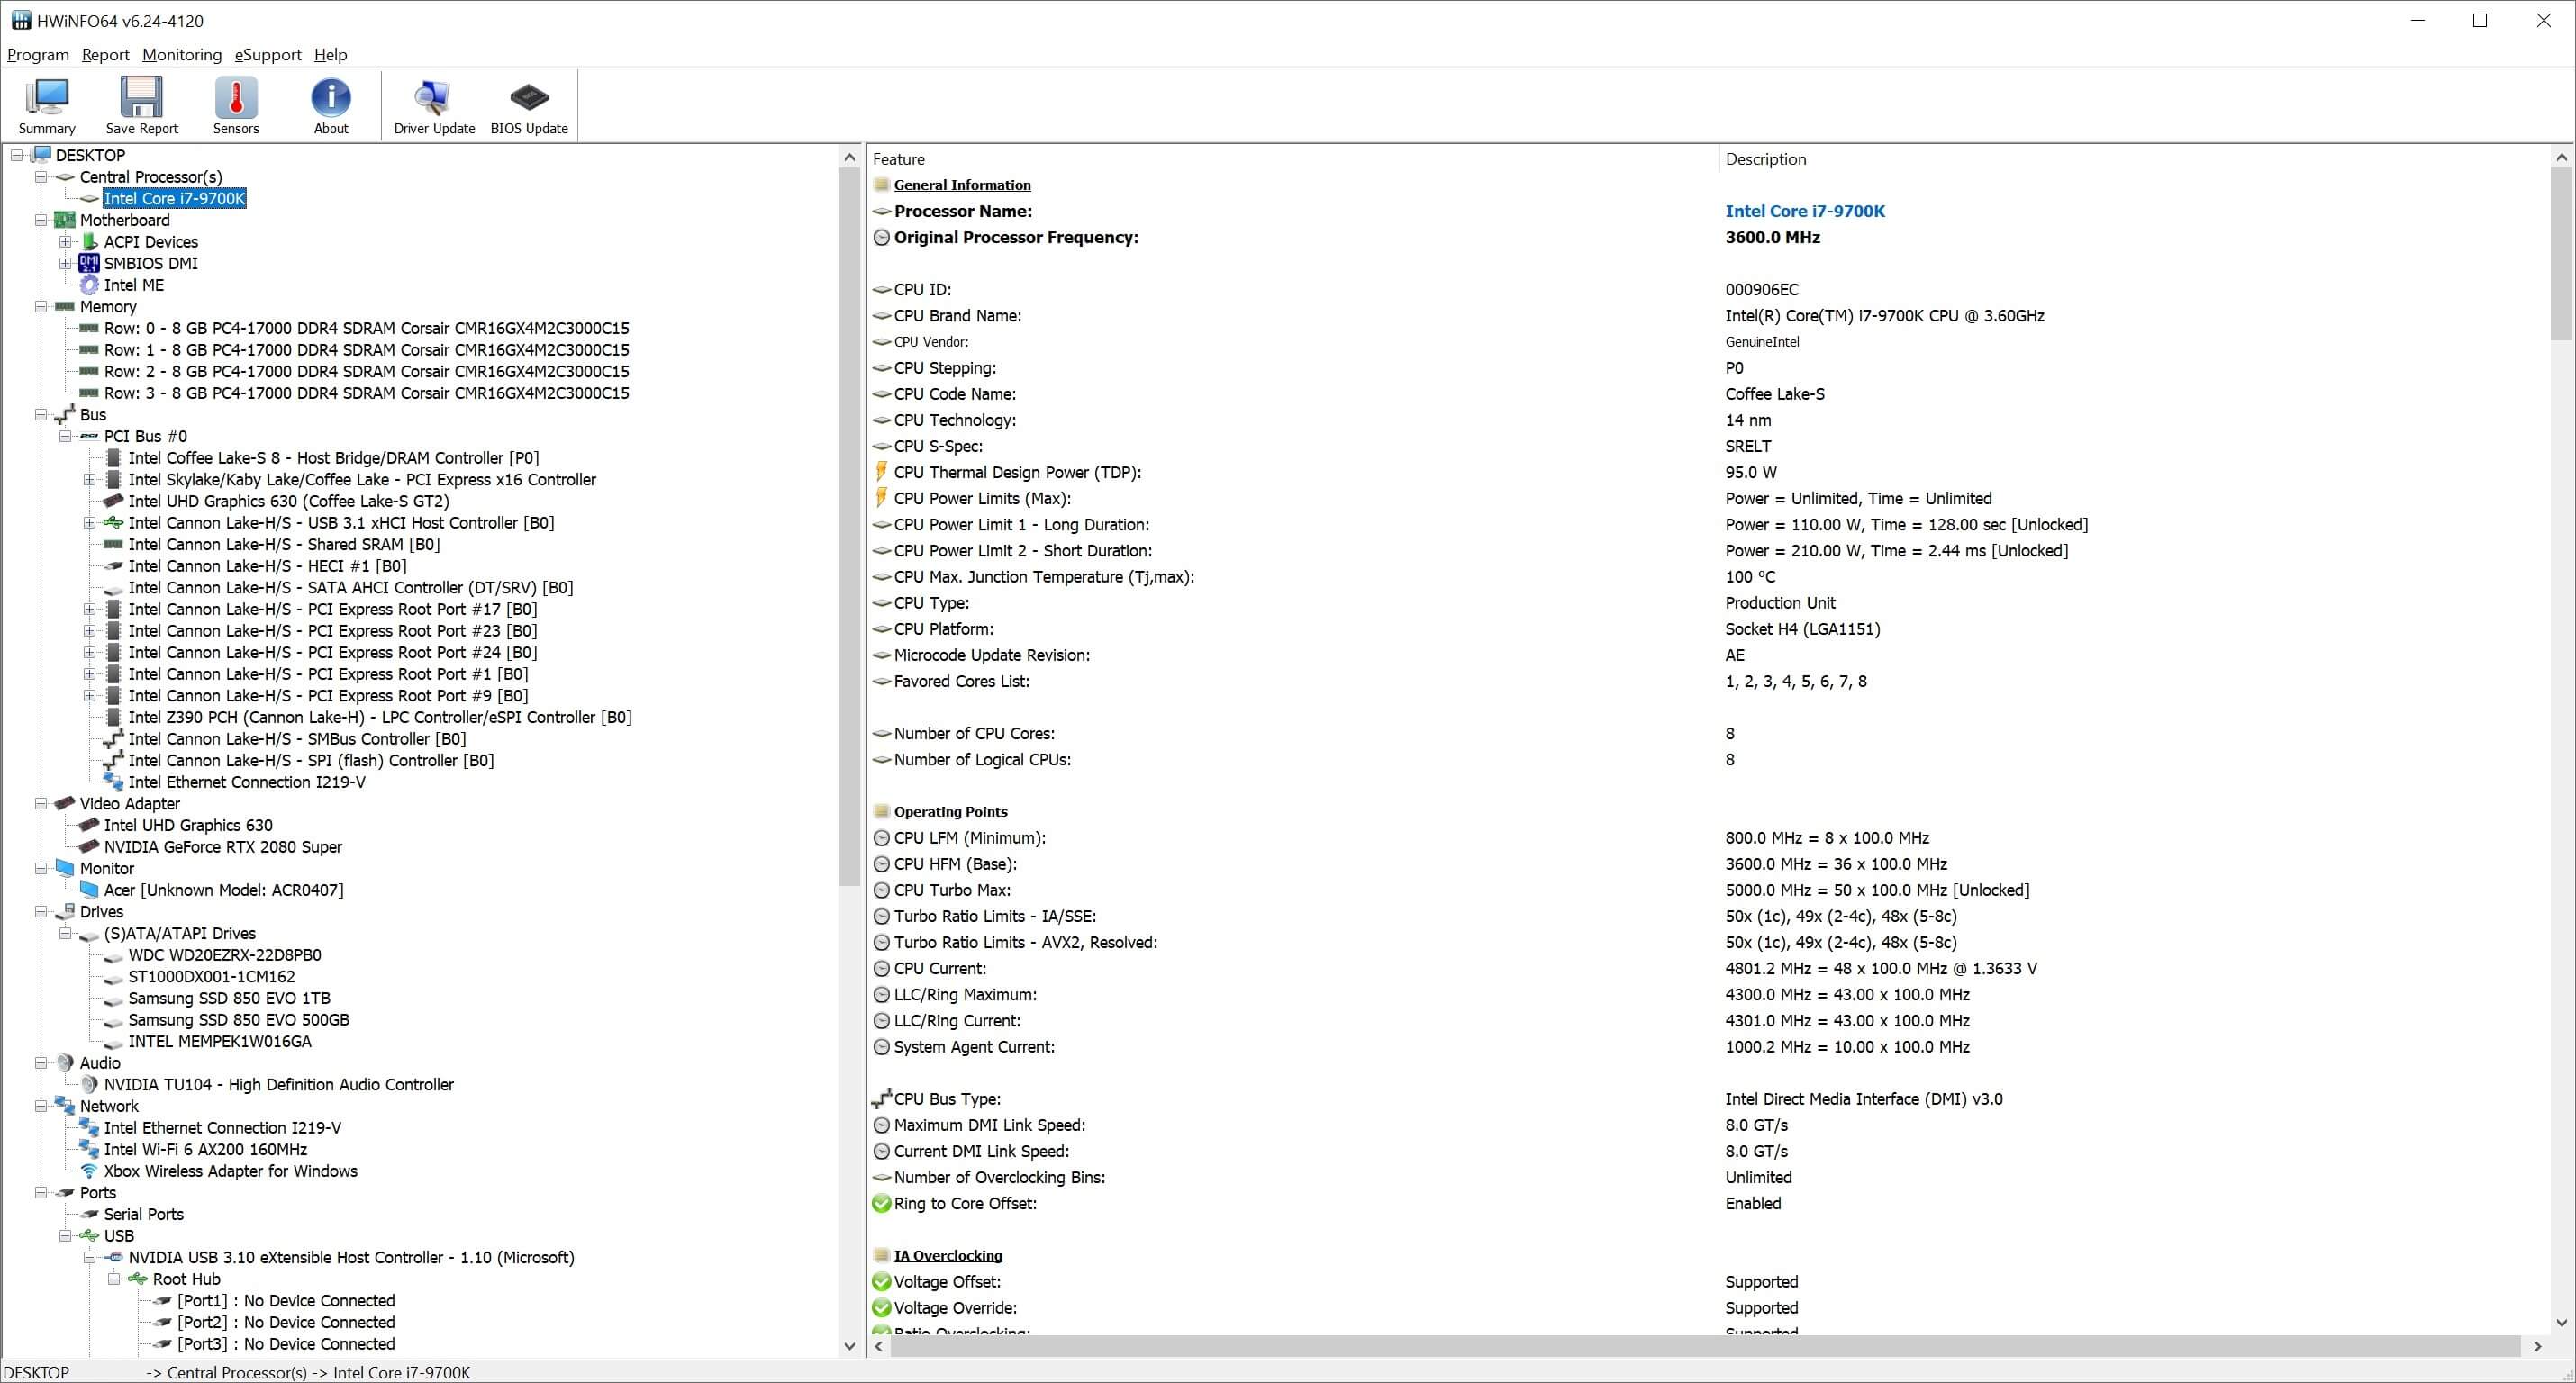Collapse the PCI Bus #0 node

(65, 437)
